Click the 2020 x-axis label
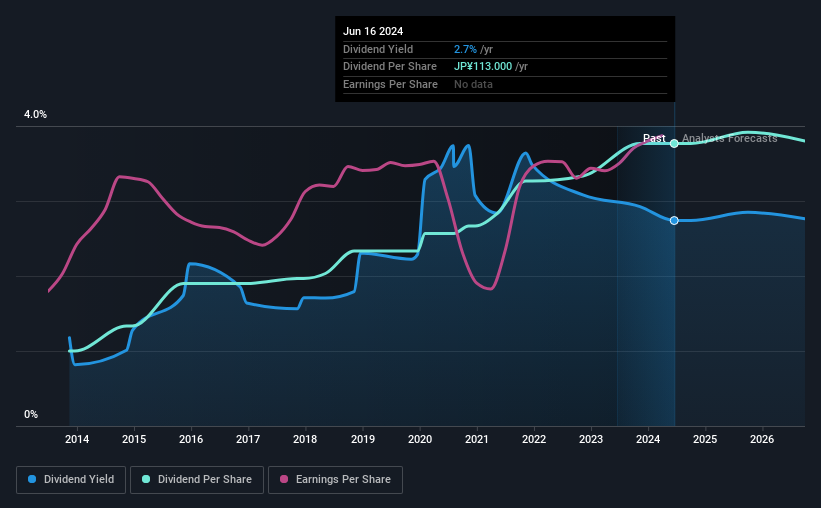Viewport: 821px width, 508px height. click(x=420, y=439)
